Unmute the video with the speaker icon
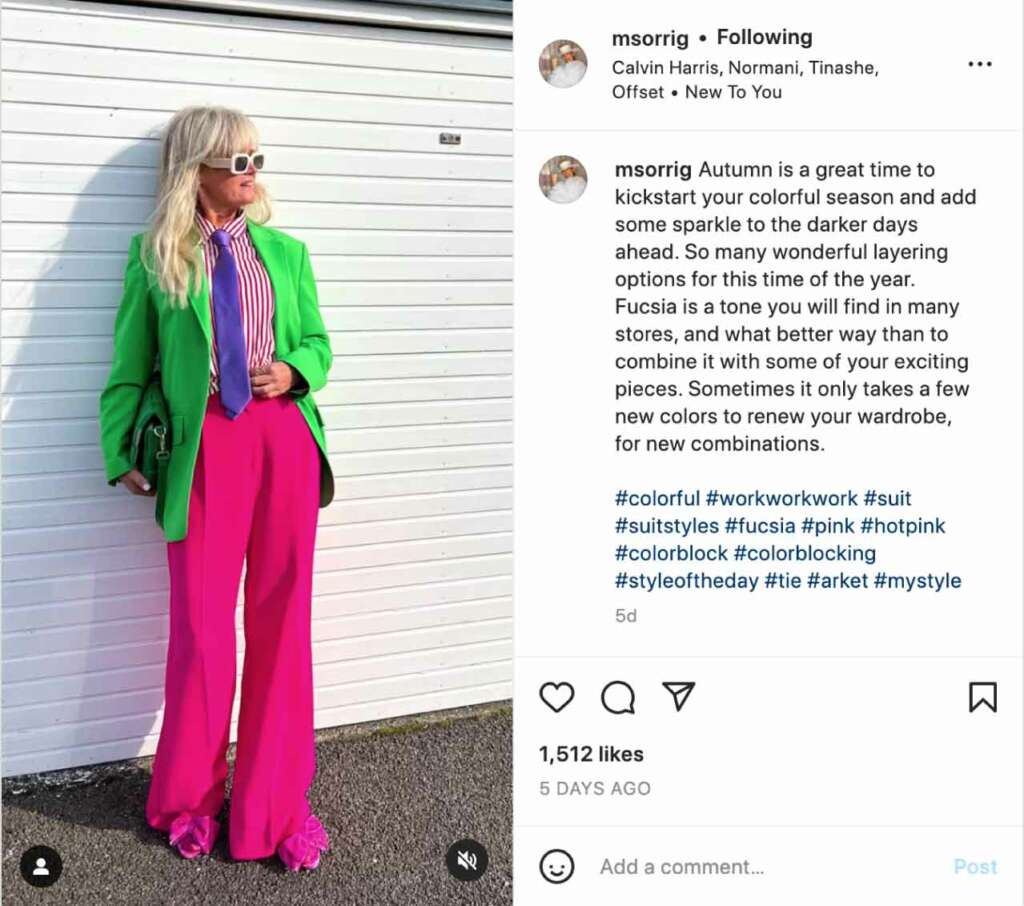 point(466,860)
